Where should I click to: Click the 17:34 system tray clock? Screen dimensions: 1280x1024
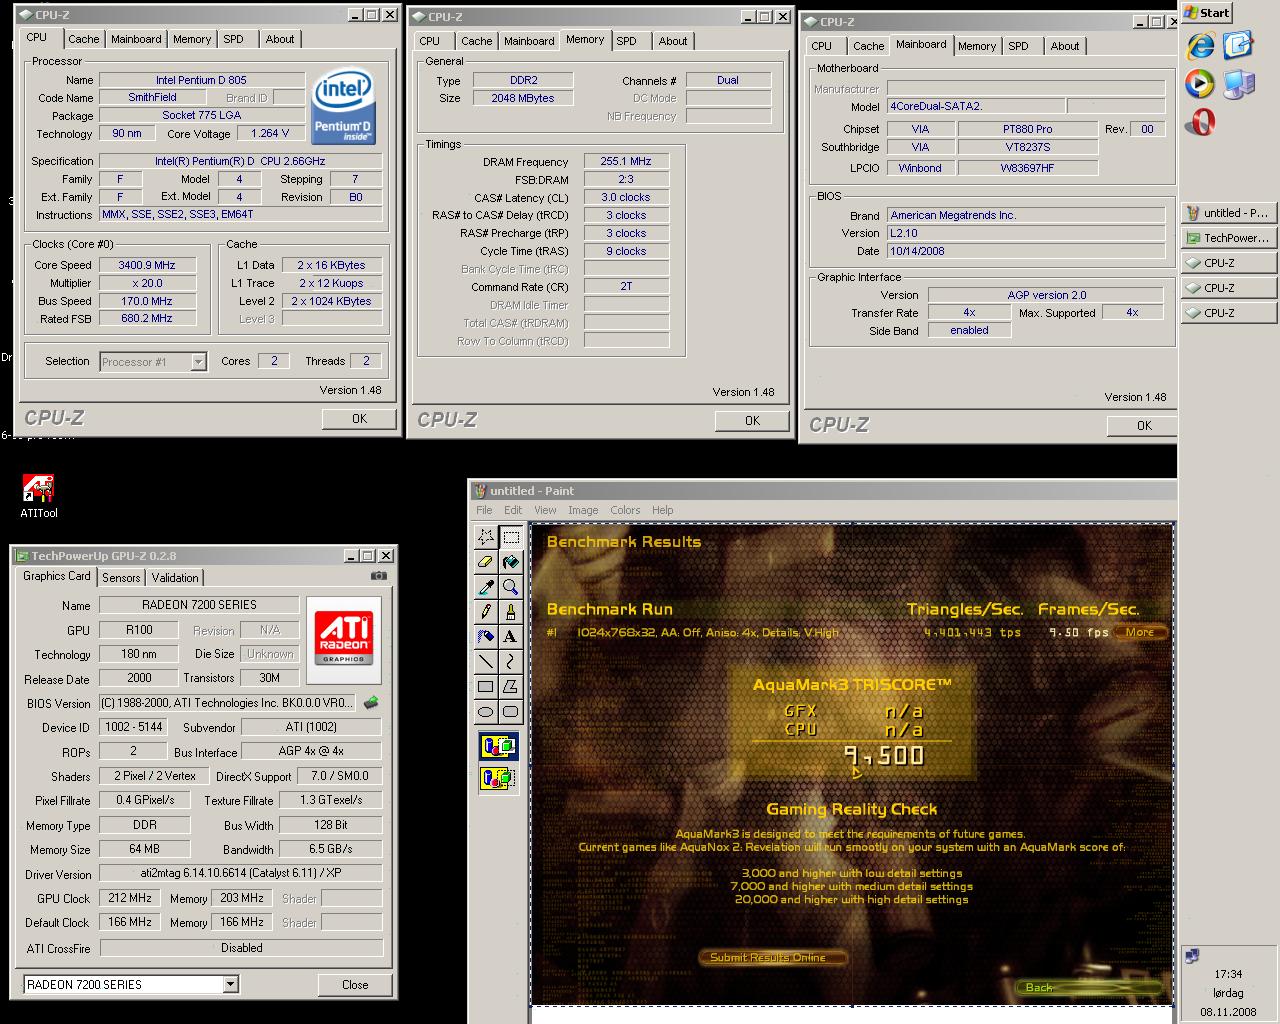coord(1228,973)
